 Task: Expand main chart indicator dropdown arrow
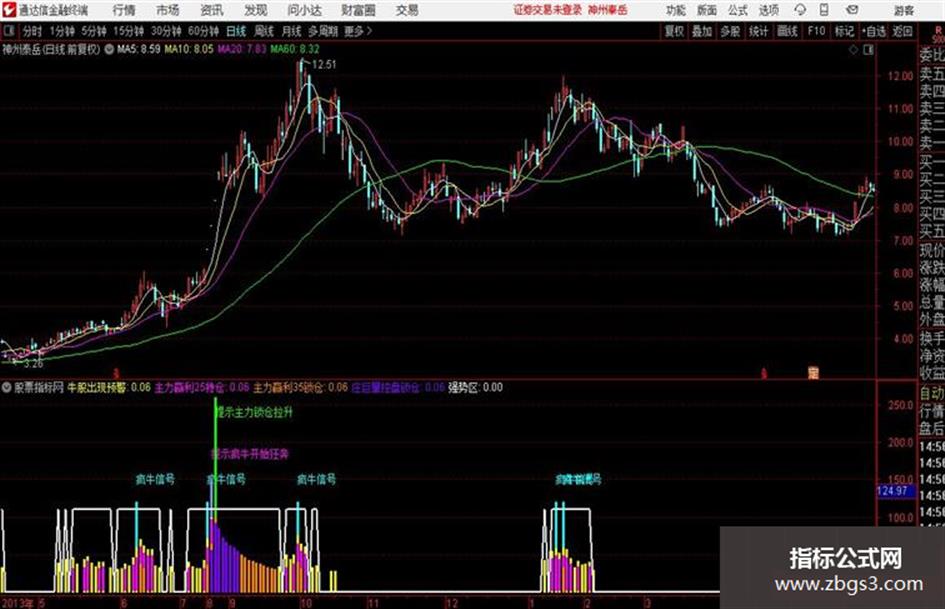tap(109, 49)
